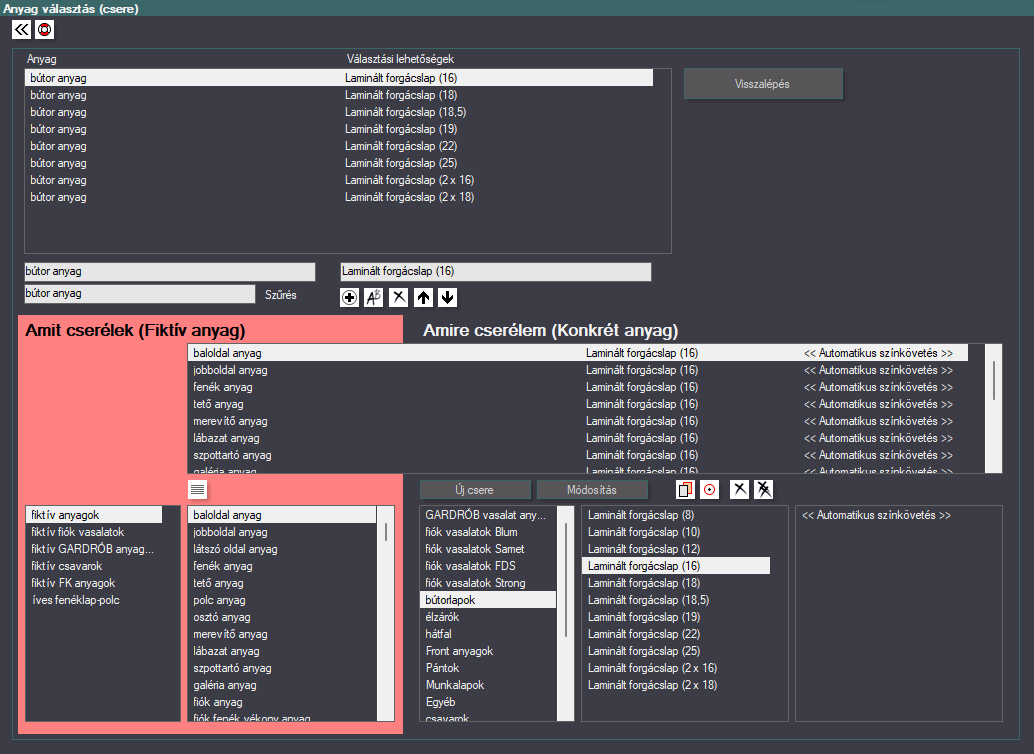Select Munkalapok category

pos(488,685)
